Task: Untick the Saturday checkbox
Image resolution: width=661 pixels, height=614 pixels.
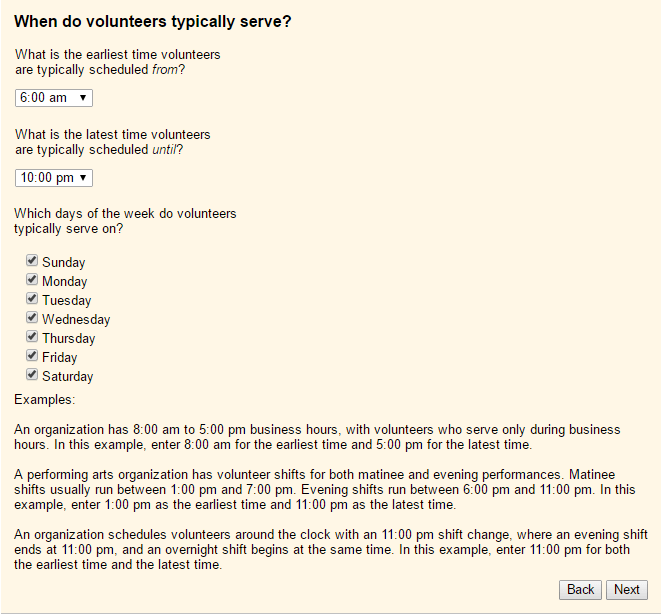Action: (32, 375)
